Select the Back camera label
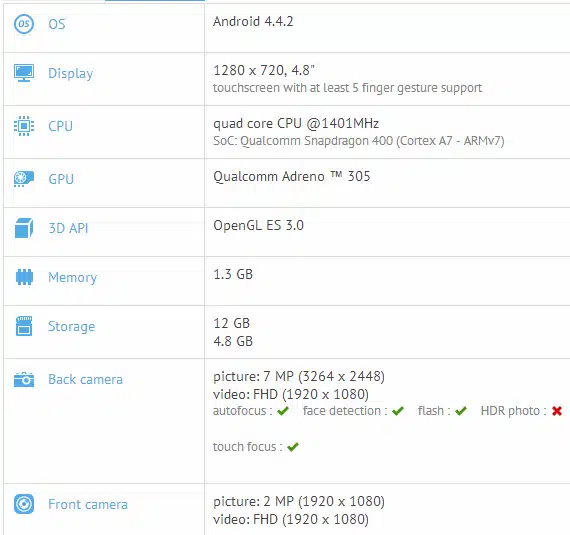The width and height of the screenshot is (570, 535). coord(86,379)
